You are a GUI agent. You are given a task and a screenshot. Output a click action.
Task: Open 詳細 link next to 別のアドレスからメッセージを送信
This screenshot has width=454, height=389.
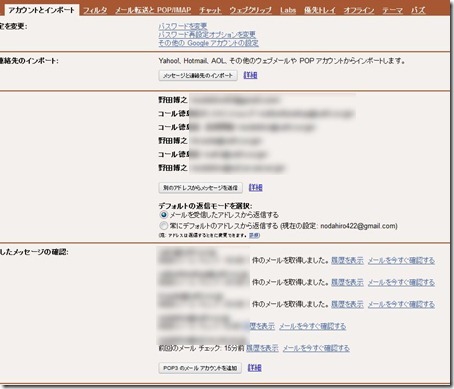pyautogui.click(x=256, y=188)
